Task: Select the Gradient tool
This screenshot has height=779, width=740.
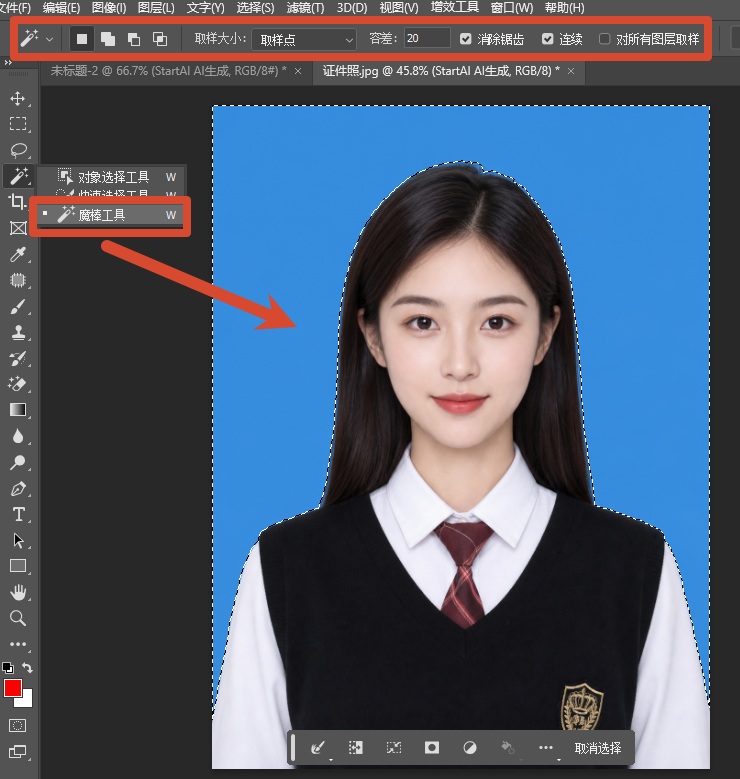Action: [x=18, y=409]
